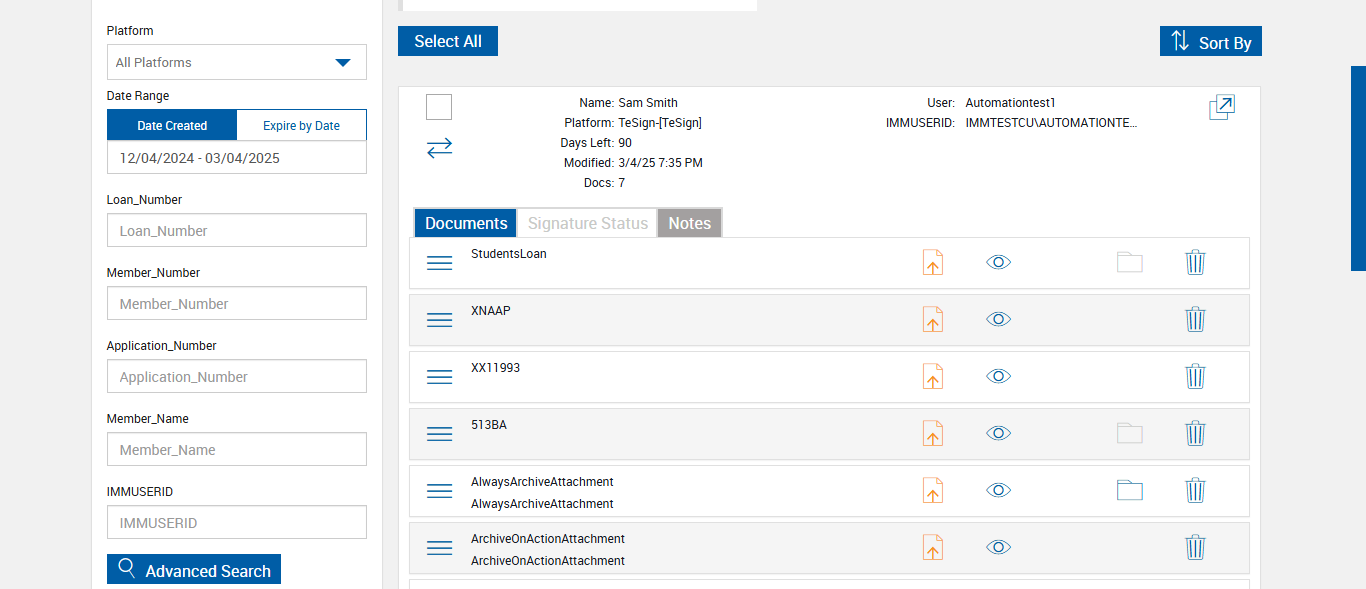Preview the XNAAP document
Viewport: 1366px width, 589px height.
pos(998,319)
